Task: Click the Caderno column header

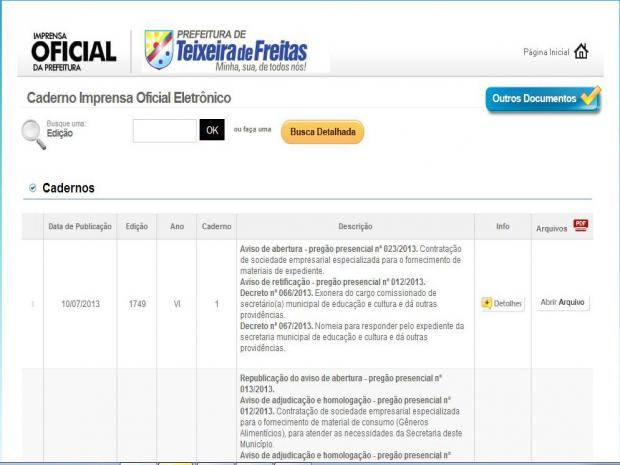Action: (x=216, y=226)
